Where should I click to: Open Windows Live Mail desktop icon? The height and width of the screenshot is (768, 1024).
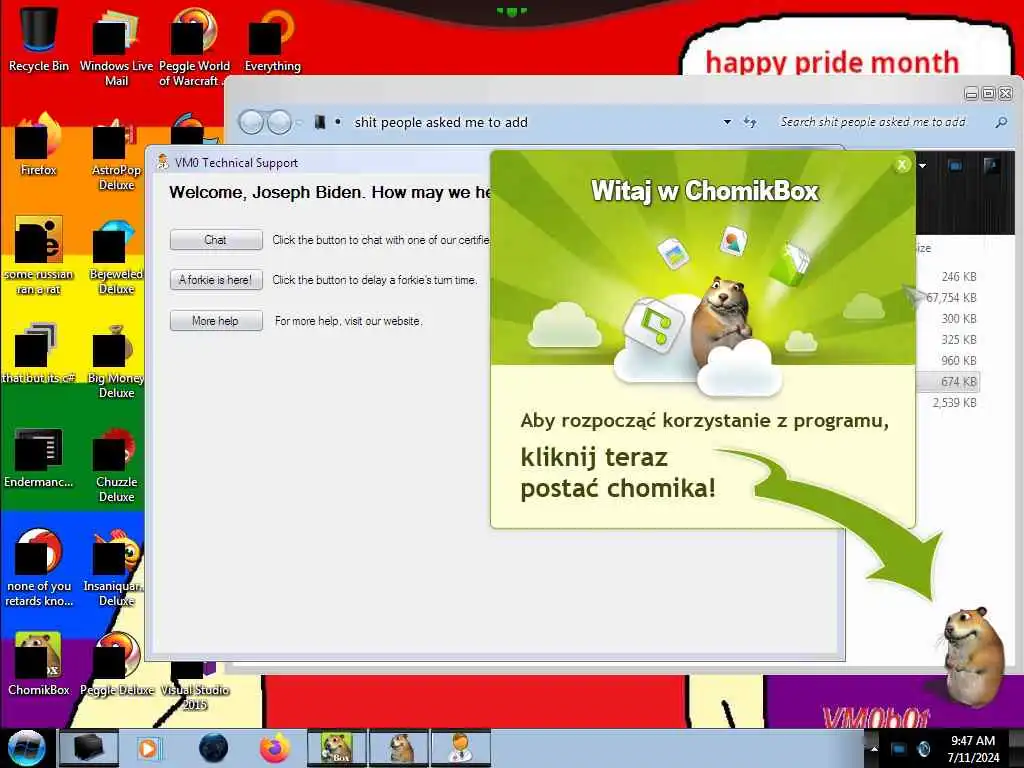[x=116, y=47]
